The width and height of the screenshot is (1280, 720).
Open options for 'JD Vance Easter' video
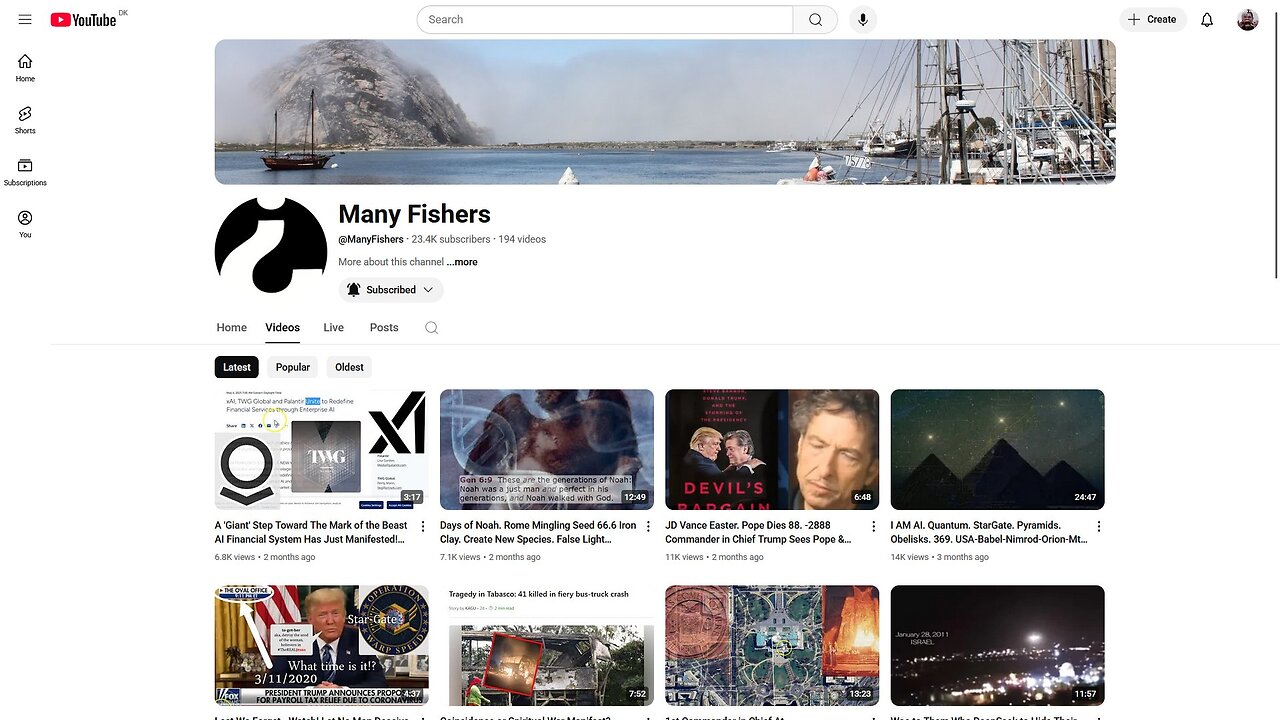[873, 526]
